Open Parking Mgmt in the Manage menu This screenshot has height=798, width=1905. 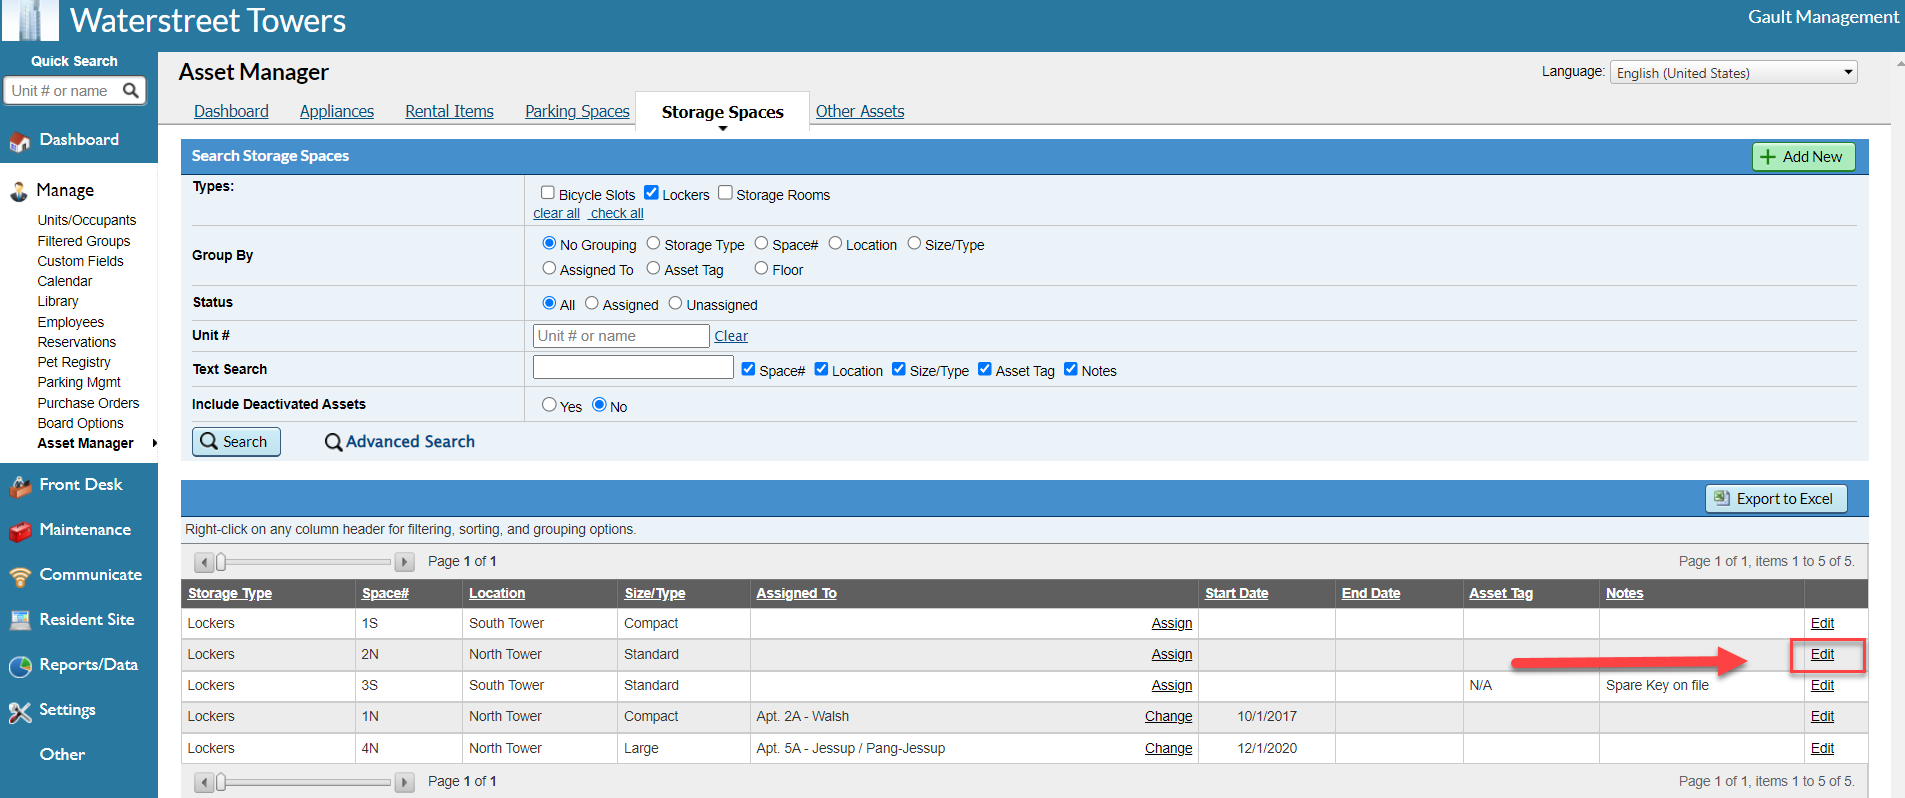tap(79, 382)
